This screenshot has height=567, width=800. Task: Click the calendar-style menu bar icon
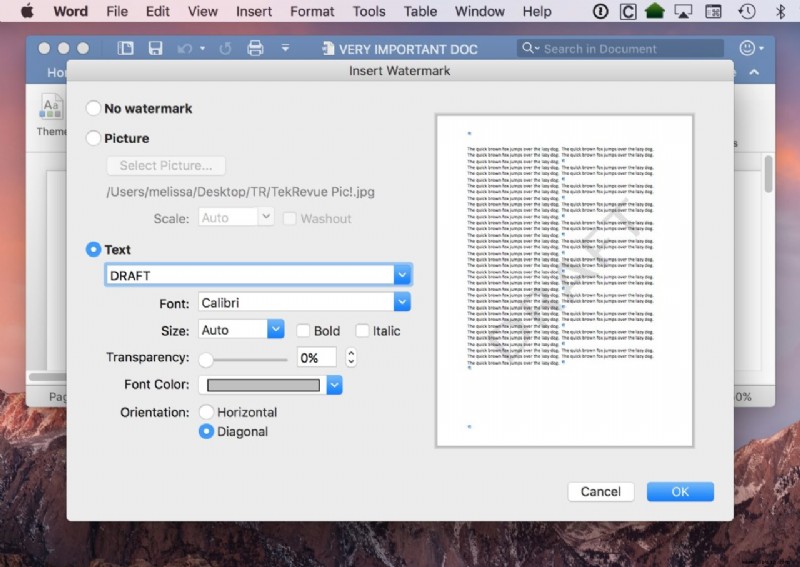point(713,11)
